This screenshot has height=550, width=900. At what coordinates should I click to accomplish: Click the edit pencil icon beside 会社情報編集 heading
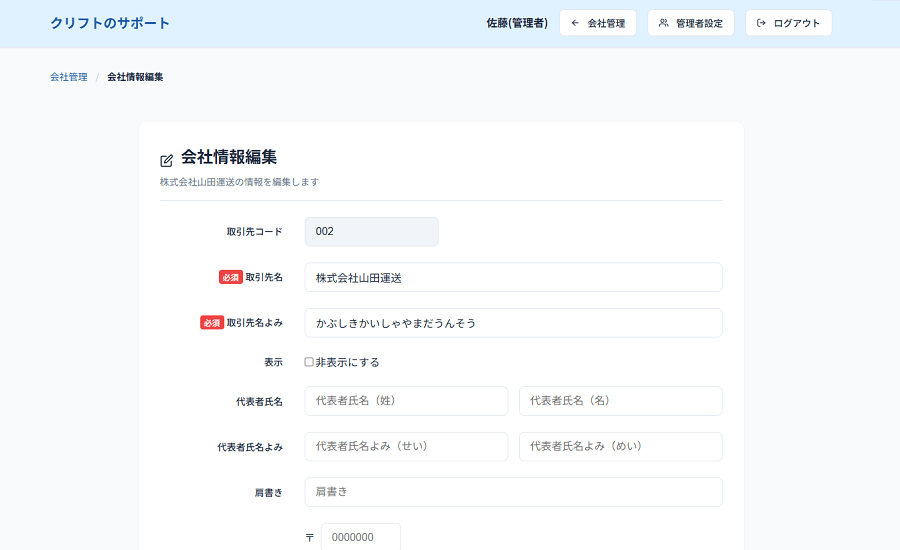click(167, 160)
